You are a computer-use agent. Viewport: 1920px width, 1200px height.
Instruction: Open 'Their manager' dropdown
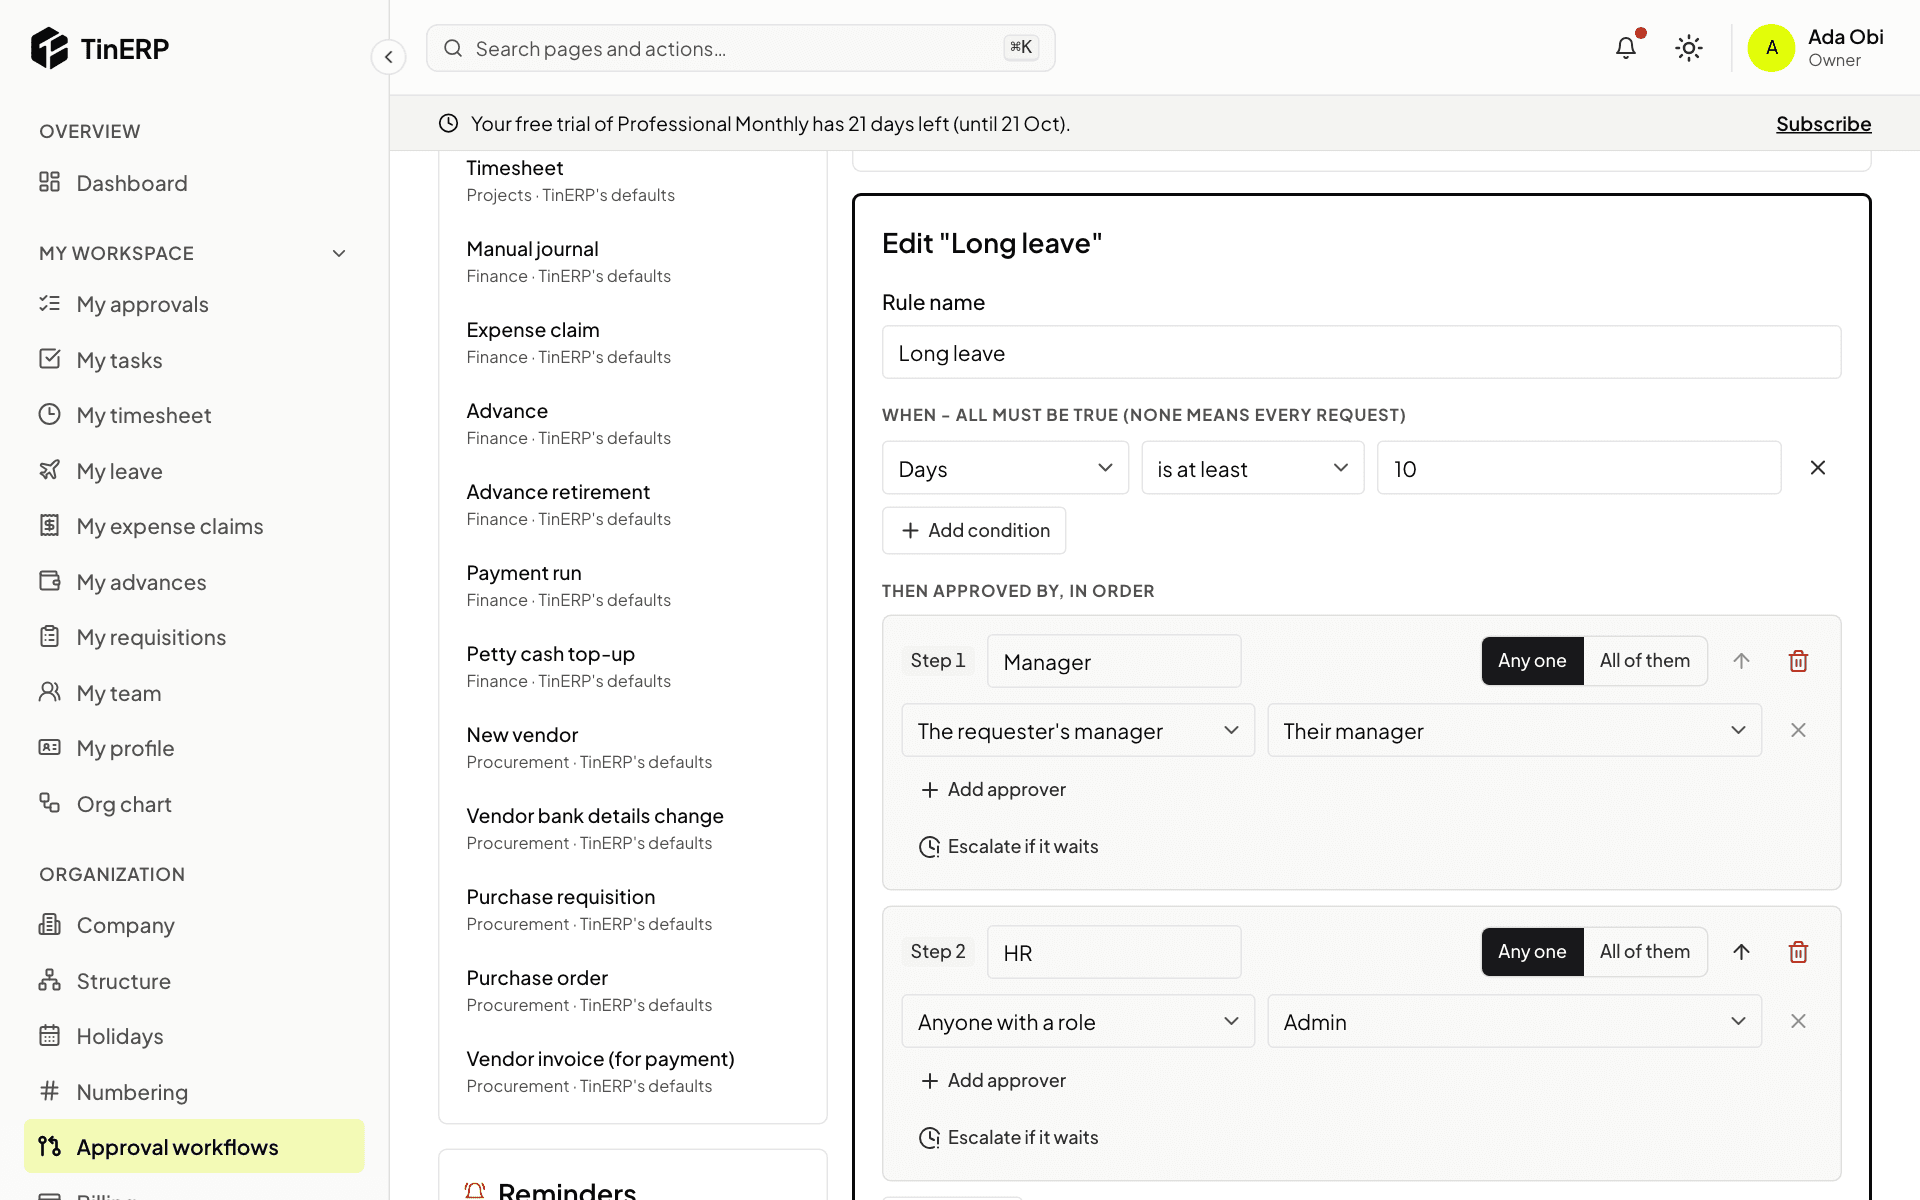[1514, 730]
